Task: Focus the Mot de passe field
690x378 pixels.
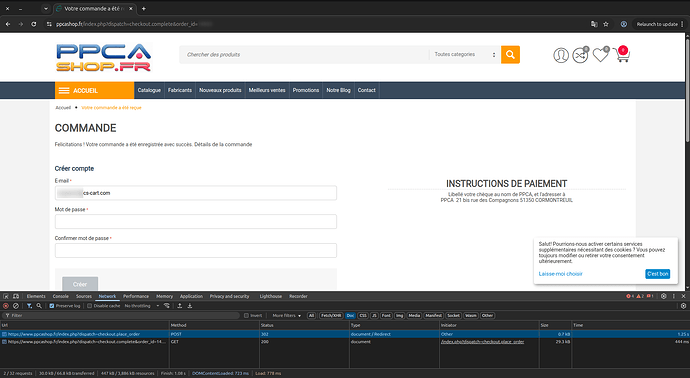Action: click(196, 221)
